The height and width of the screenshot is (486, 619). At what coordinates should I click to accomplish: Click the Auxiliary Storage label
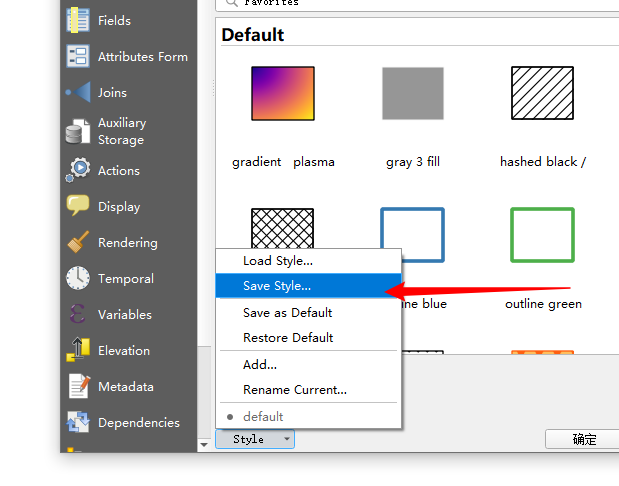pos(122,131)
